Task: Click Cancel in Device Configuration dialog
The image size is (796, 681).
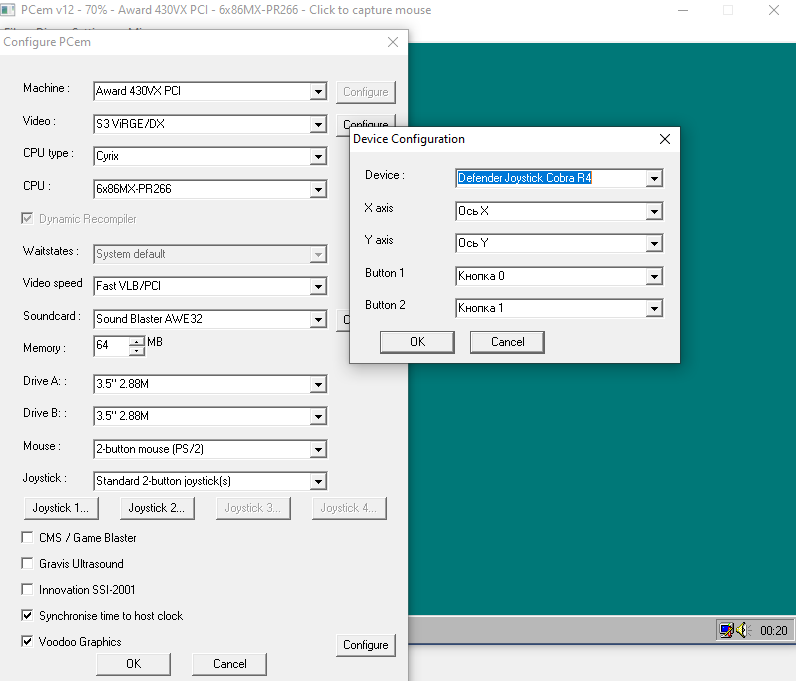Action: [507, 342]
